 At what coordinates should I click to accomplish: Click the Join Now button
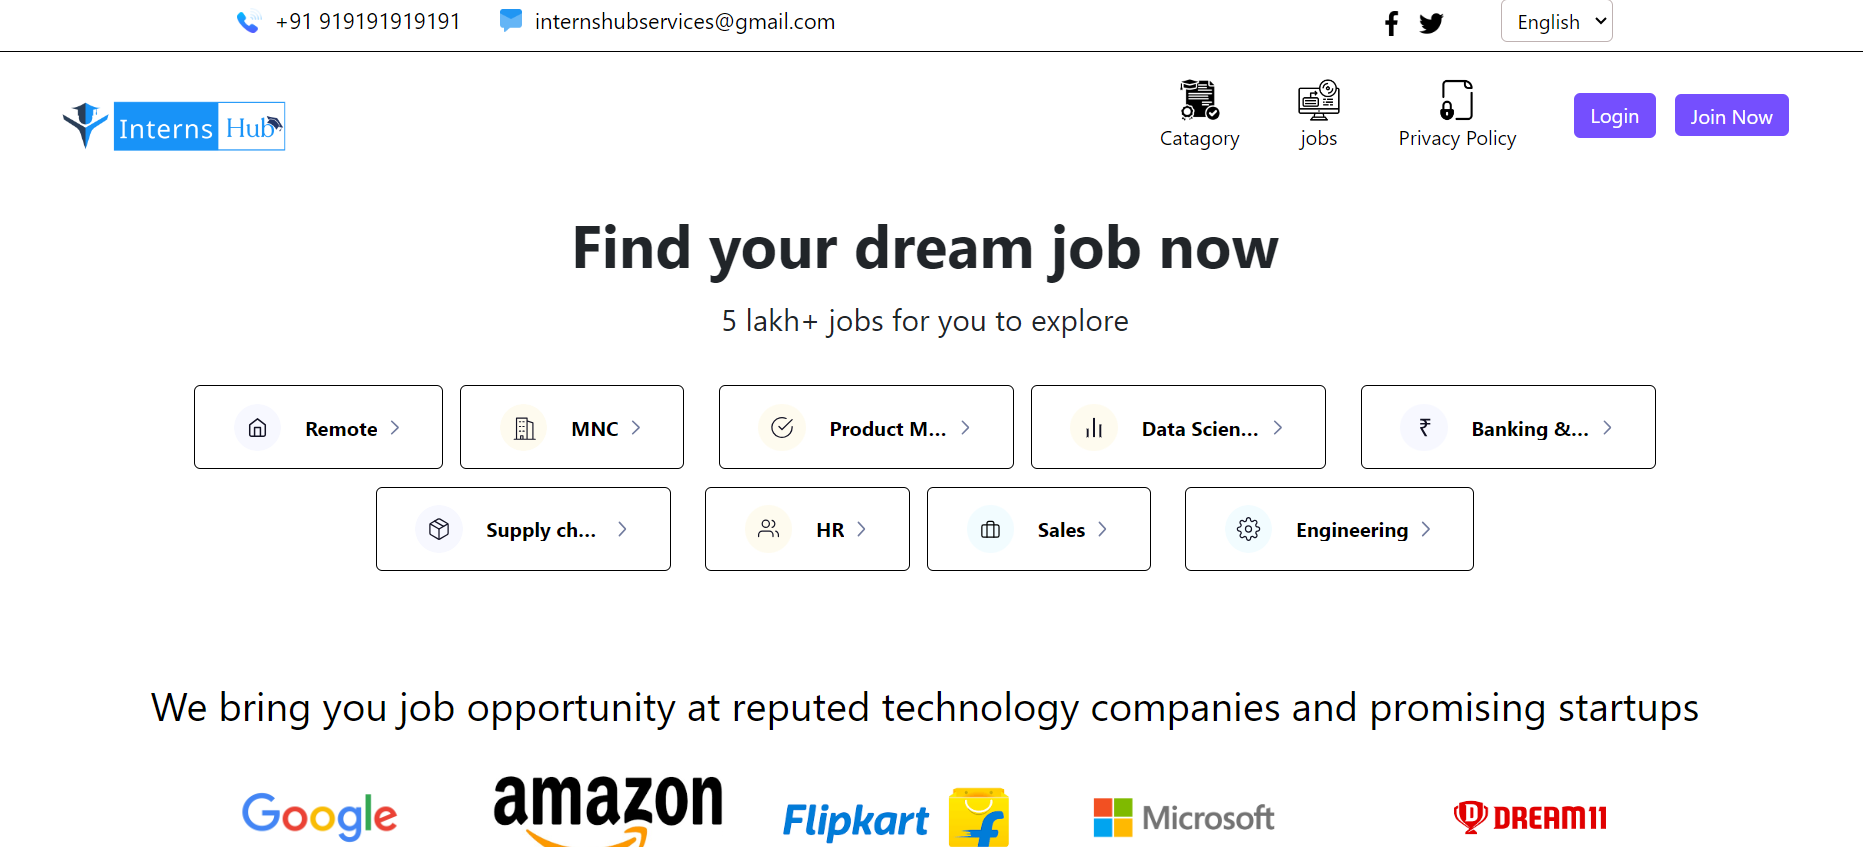tap(1731, 115)
